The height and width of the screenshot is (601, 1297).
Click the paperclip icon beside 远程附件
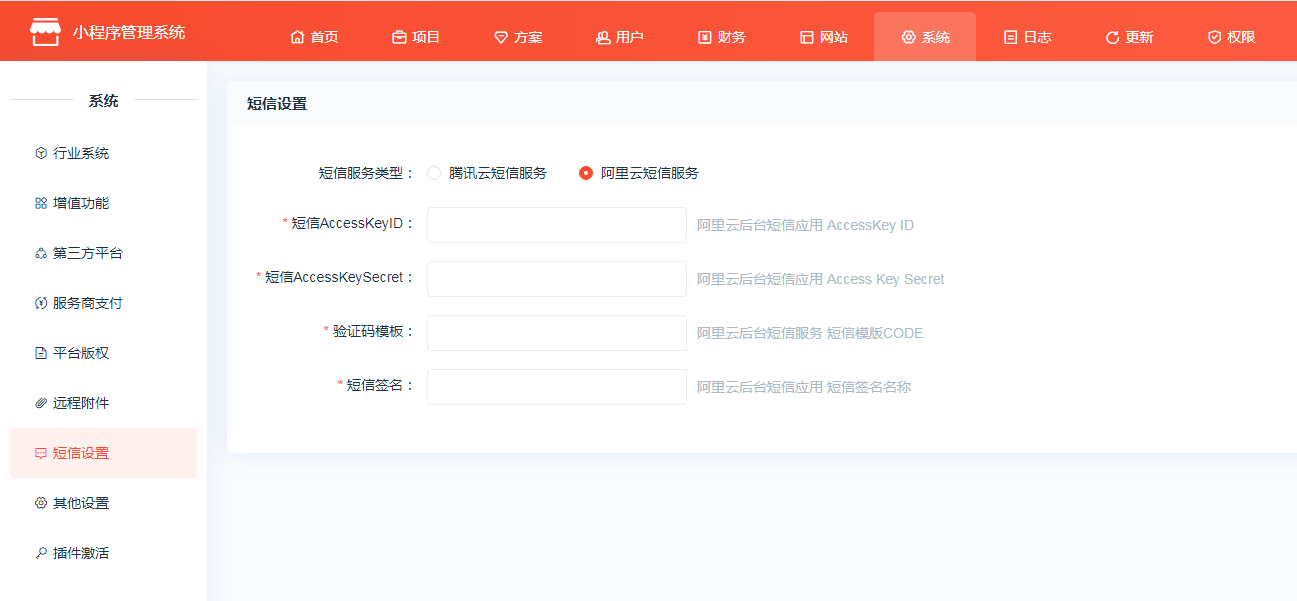pyautogui.click(x=41, y=403)
